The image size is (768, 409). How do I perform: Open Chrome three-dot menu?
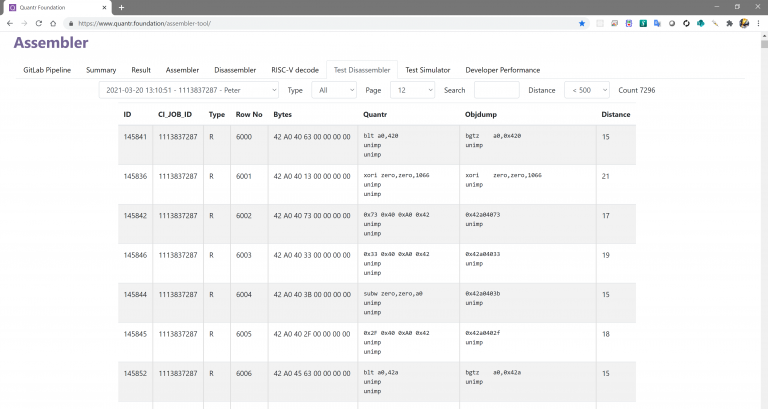coord(758,23)
